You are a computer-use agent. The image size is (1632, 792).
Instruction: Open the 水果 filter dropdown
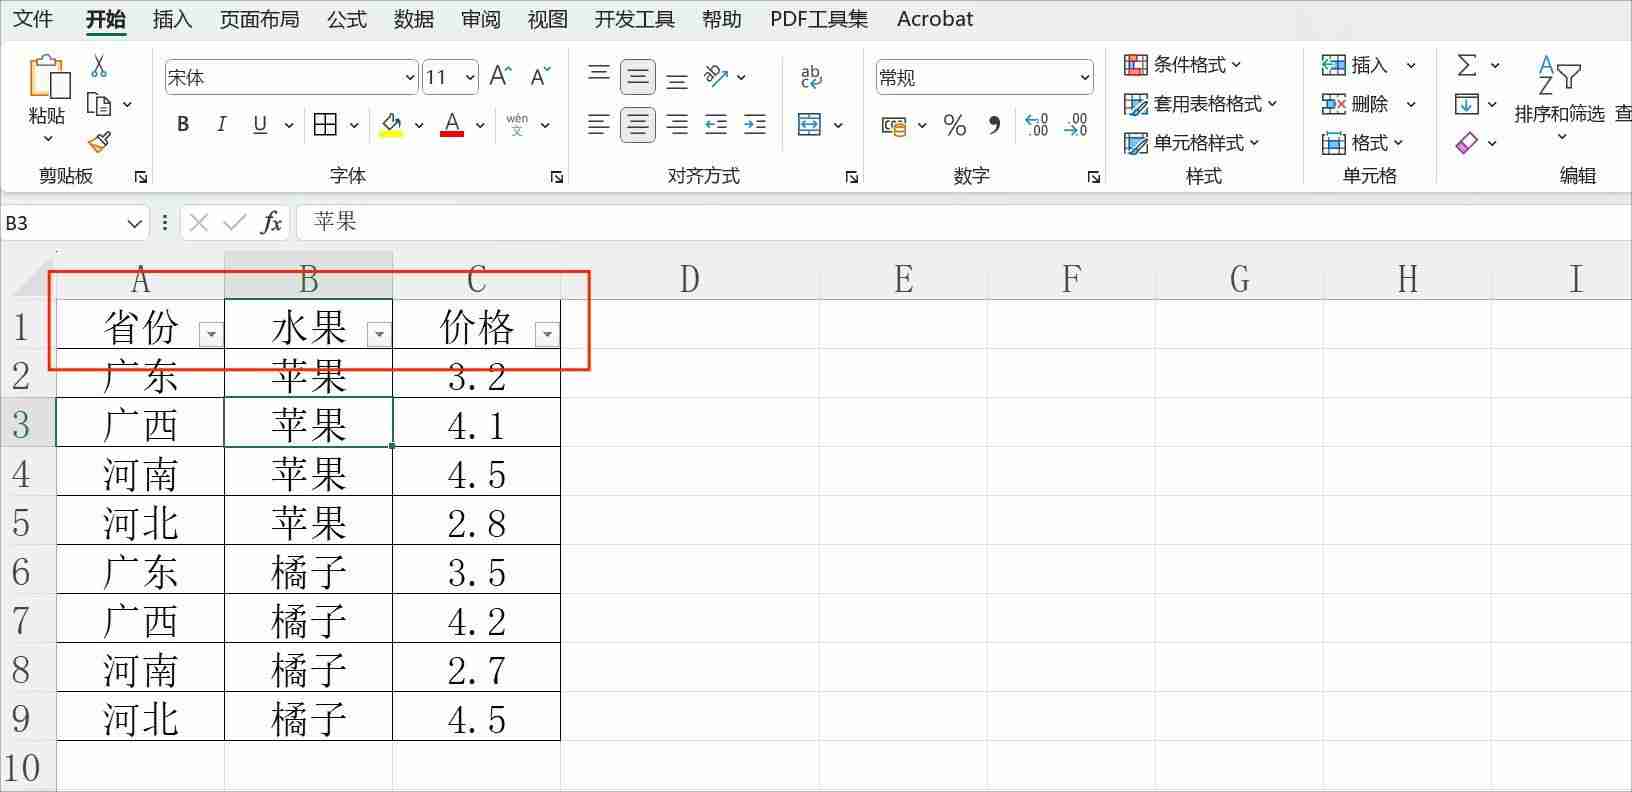379,334
